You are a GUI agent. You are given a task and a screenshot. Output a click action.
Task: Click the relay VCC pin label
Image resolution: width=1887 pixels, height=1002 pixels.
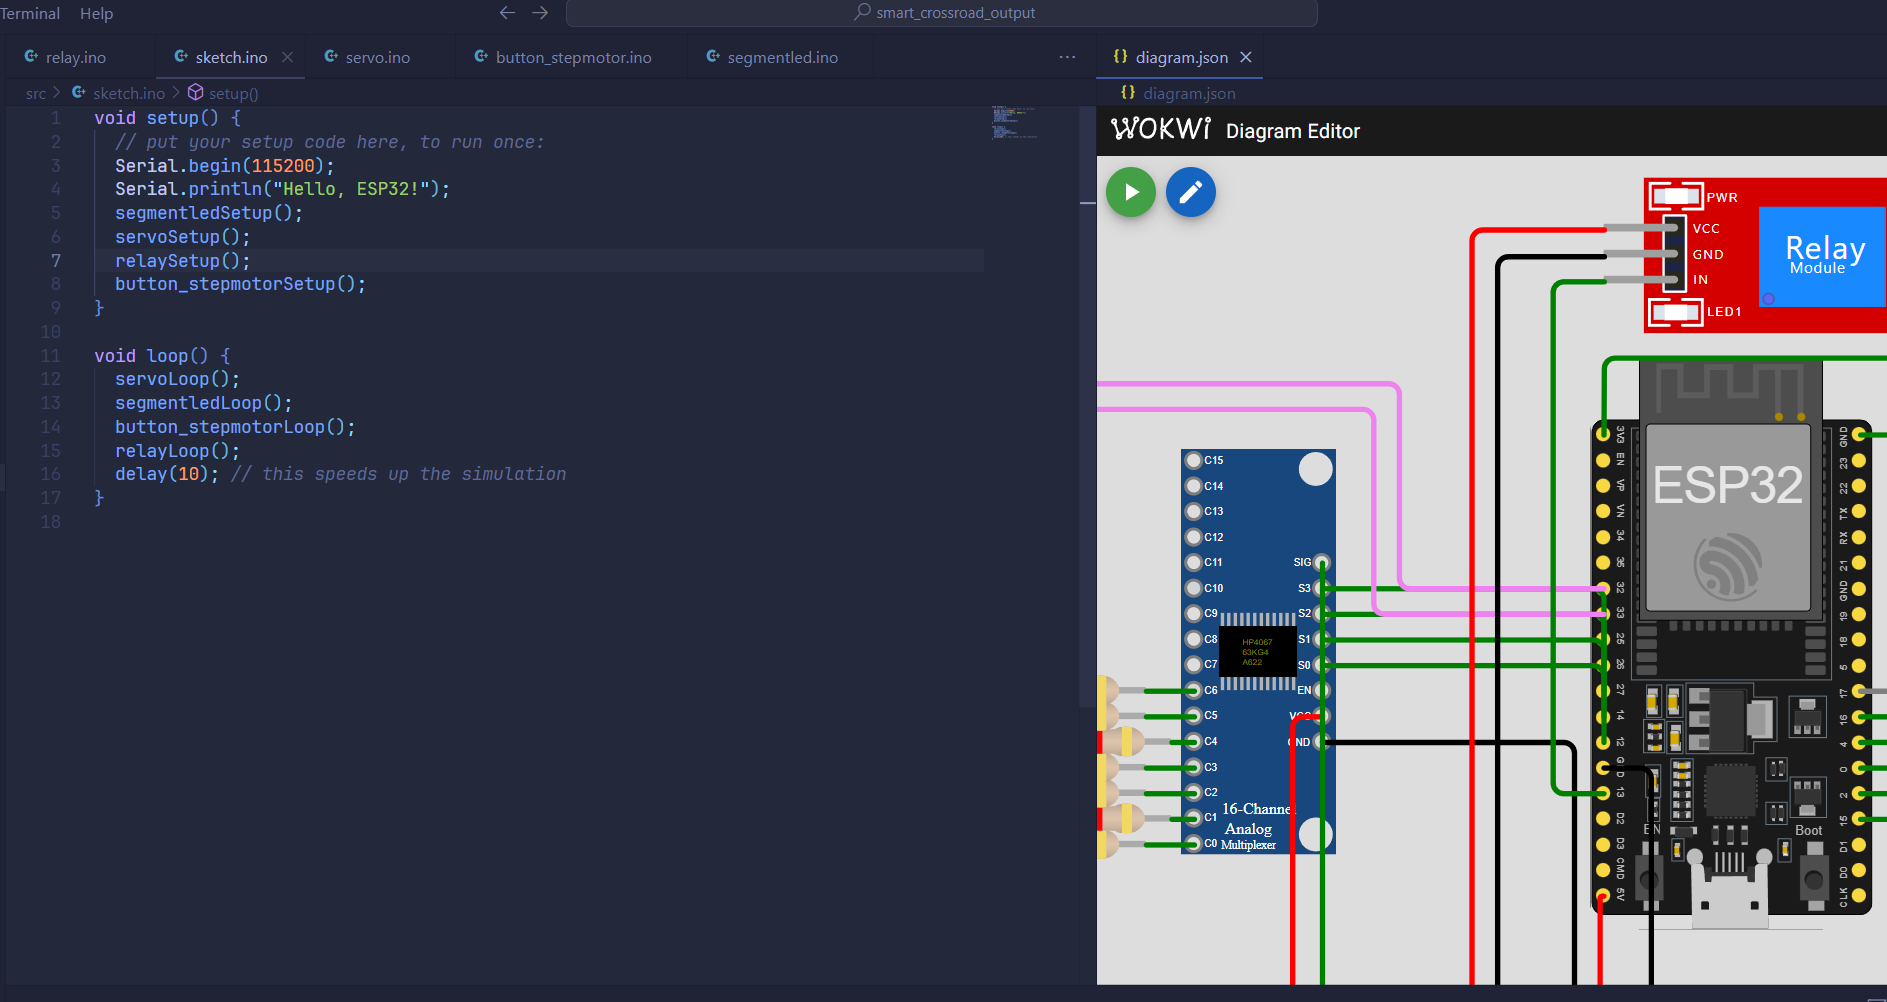click(1706, 229)
